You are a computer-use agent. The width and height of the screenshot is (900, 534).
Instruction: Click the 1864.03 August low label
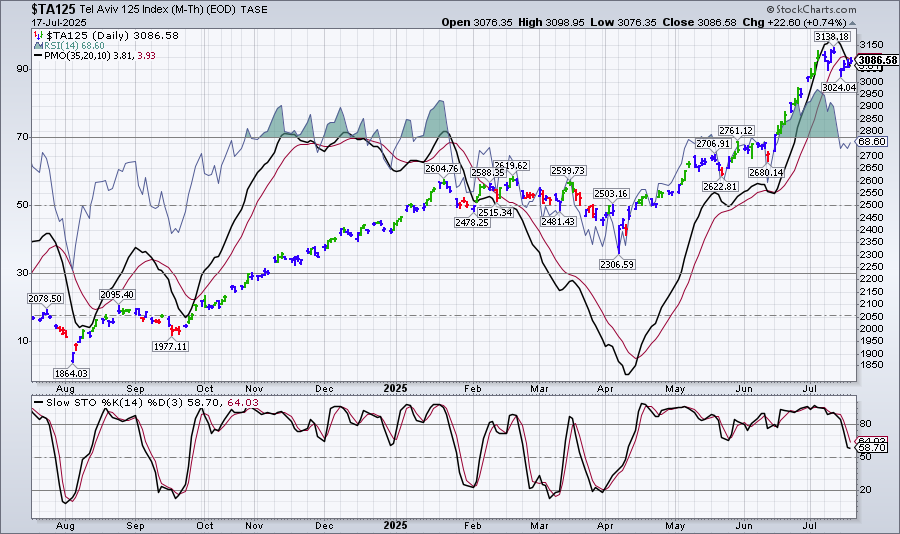click(x=72, y=372)
